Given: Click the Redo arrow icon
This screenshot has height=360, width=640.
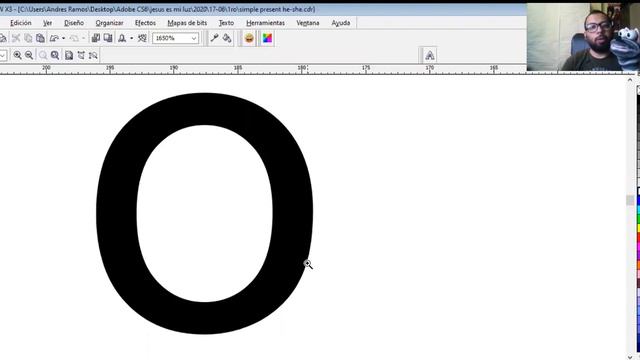Looking at the screenshot, I should [74, 38].
